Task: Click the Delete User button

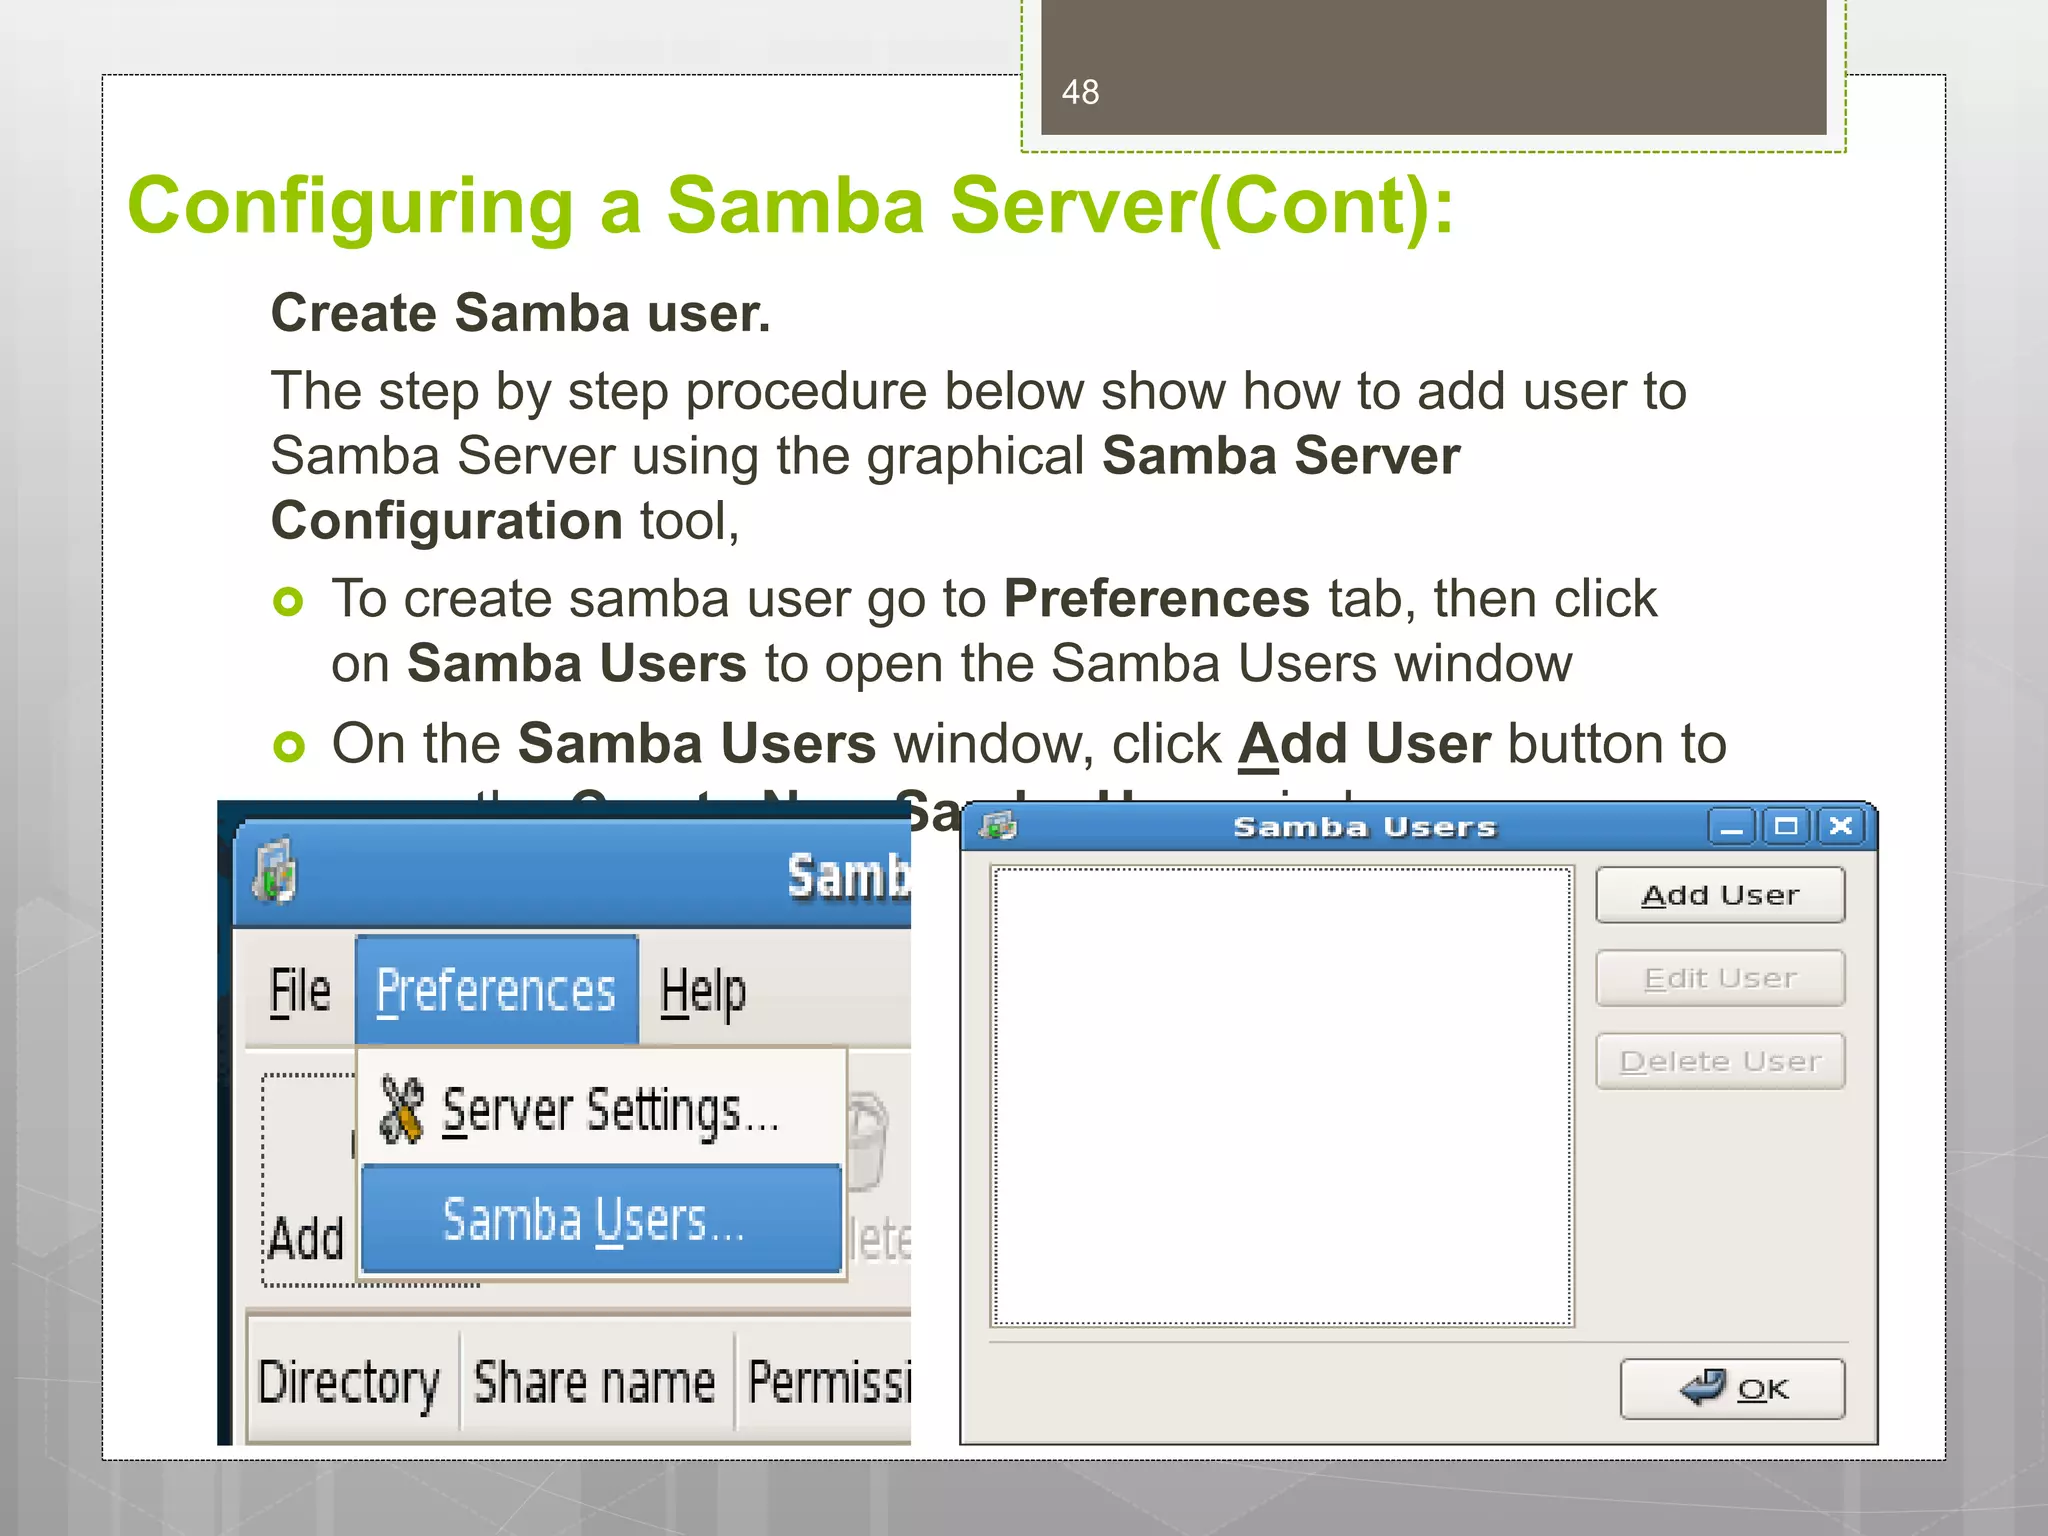Action: tap(1720, 1061)
